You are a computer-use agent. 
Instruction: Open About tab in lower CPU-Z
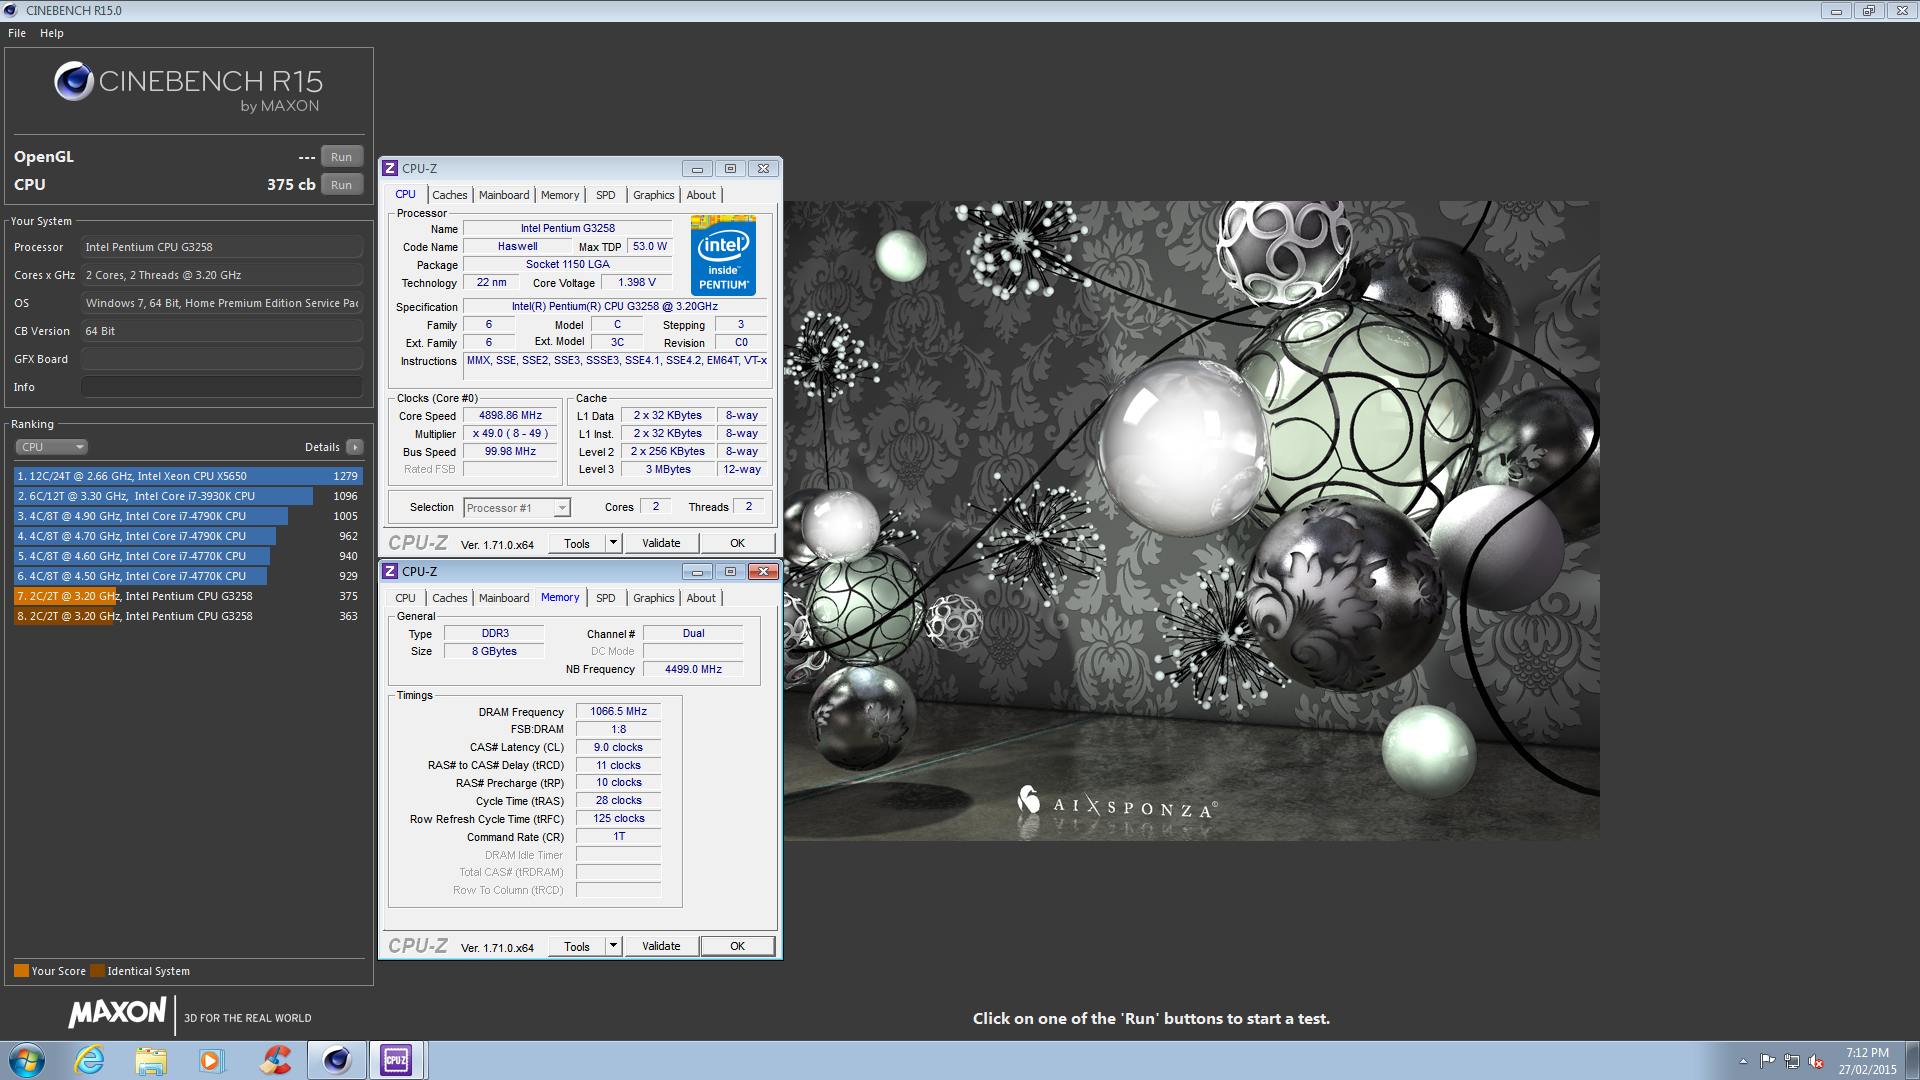point(701,598)
